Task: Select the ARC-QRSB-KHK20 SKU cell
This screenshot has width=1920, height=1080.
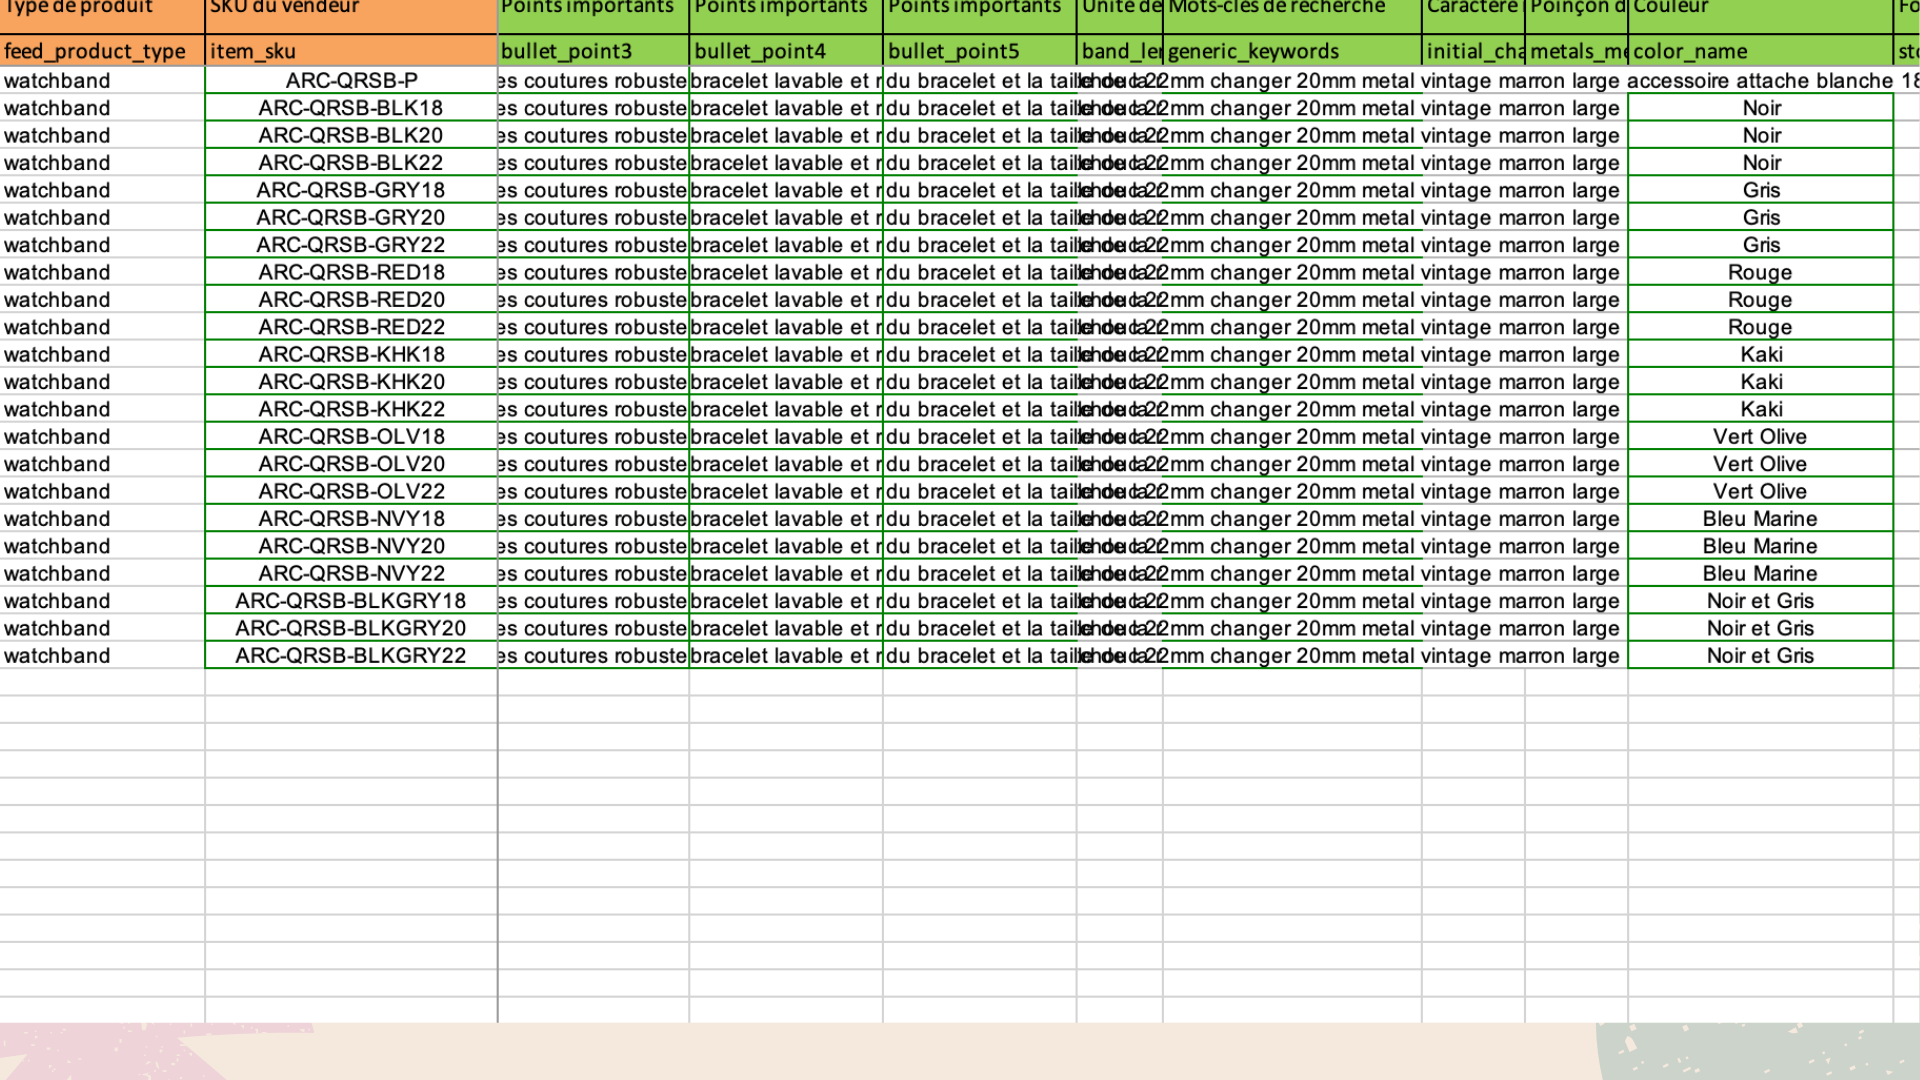Action: point(351,382)
